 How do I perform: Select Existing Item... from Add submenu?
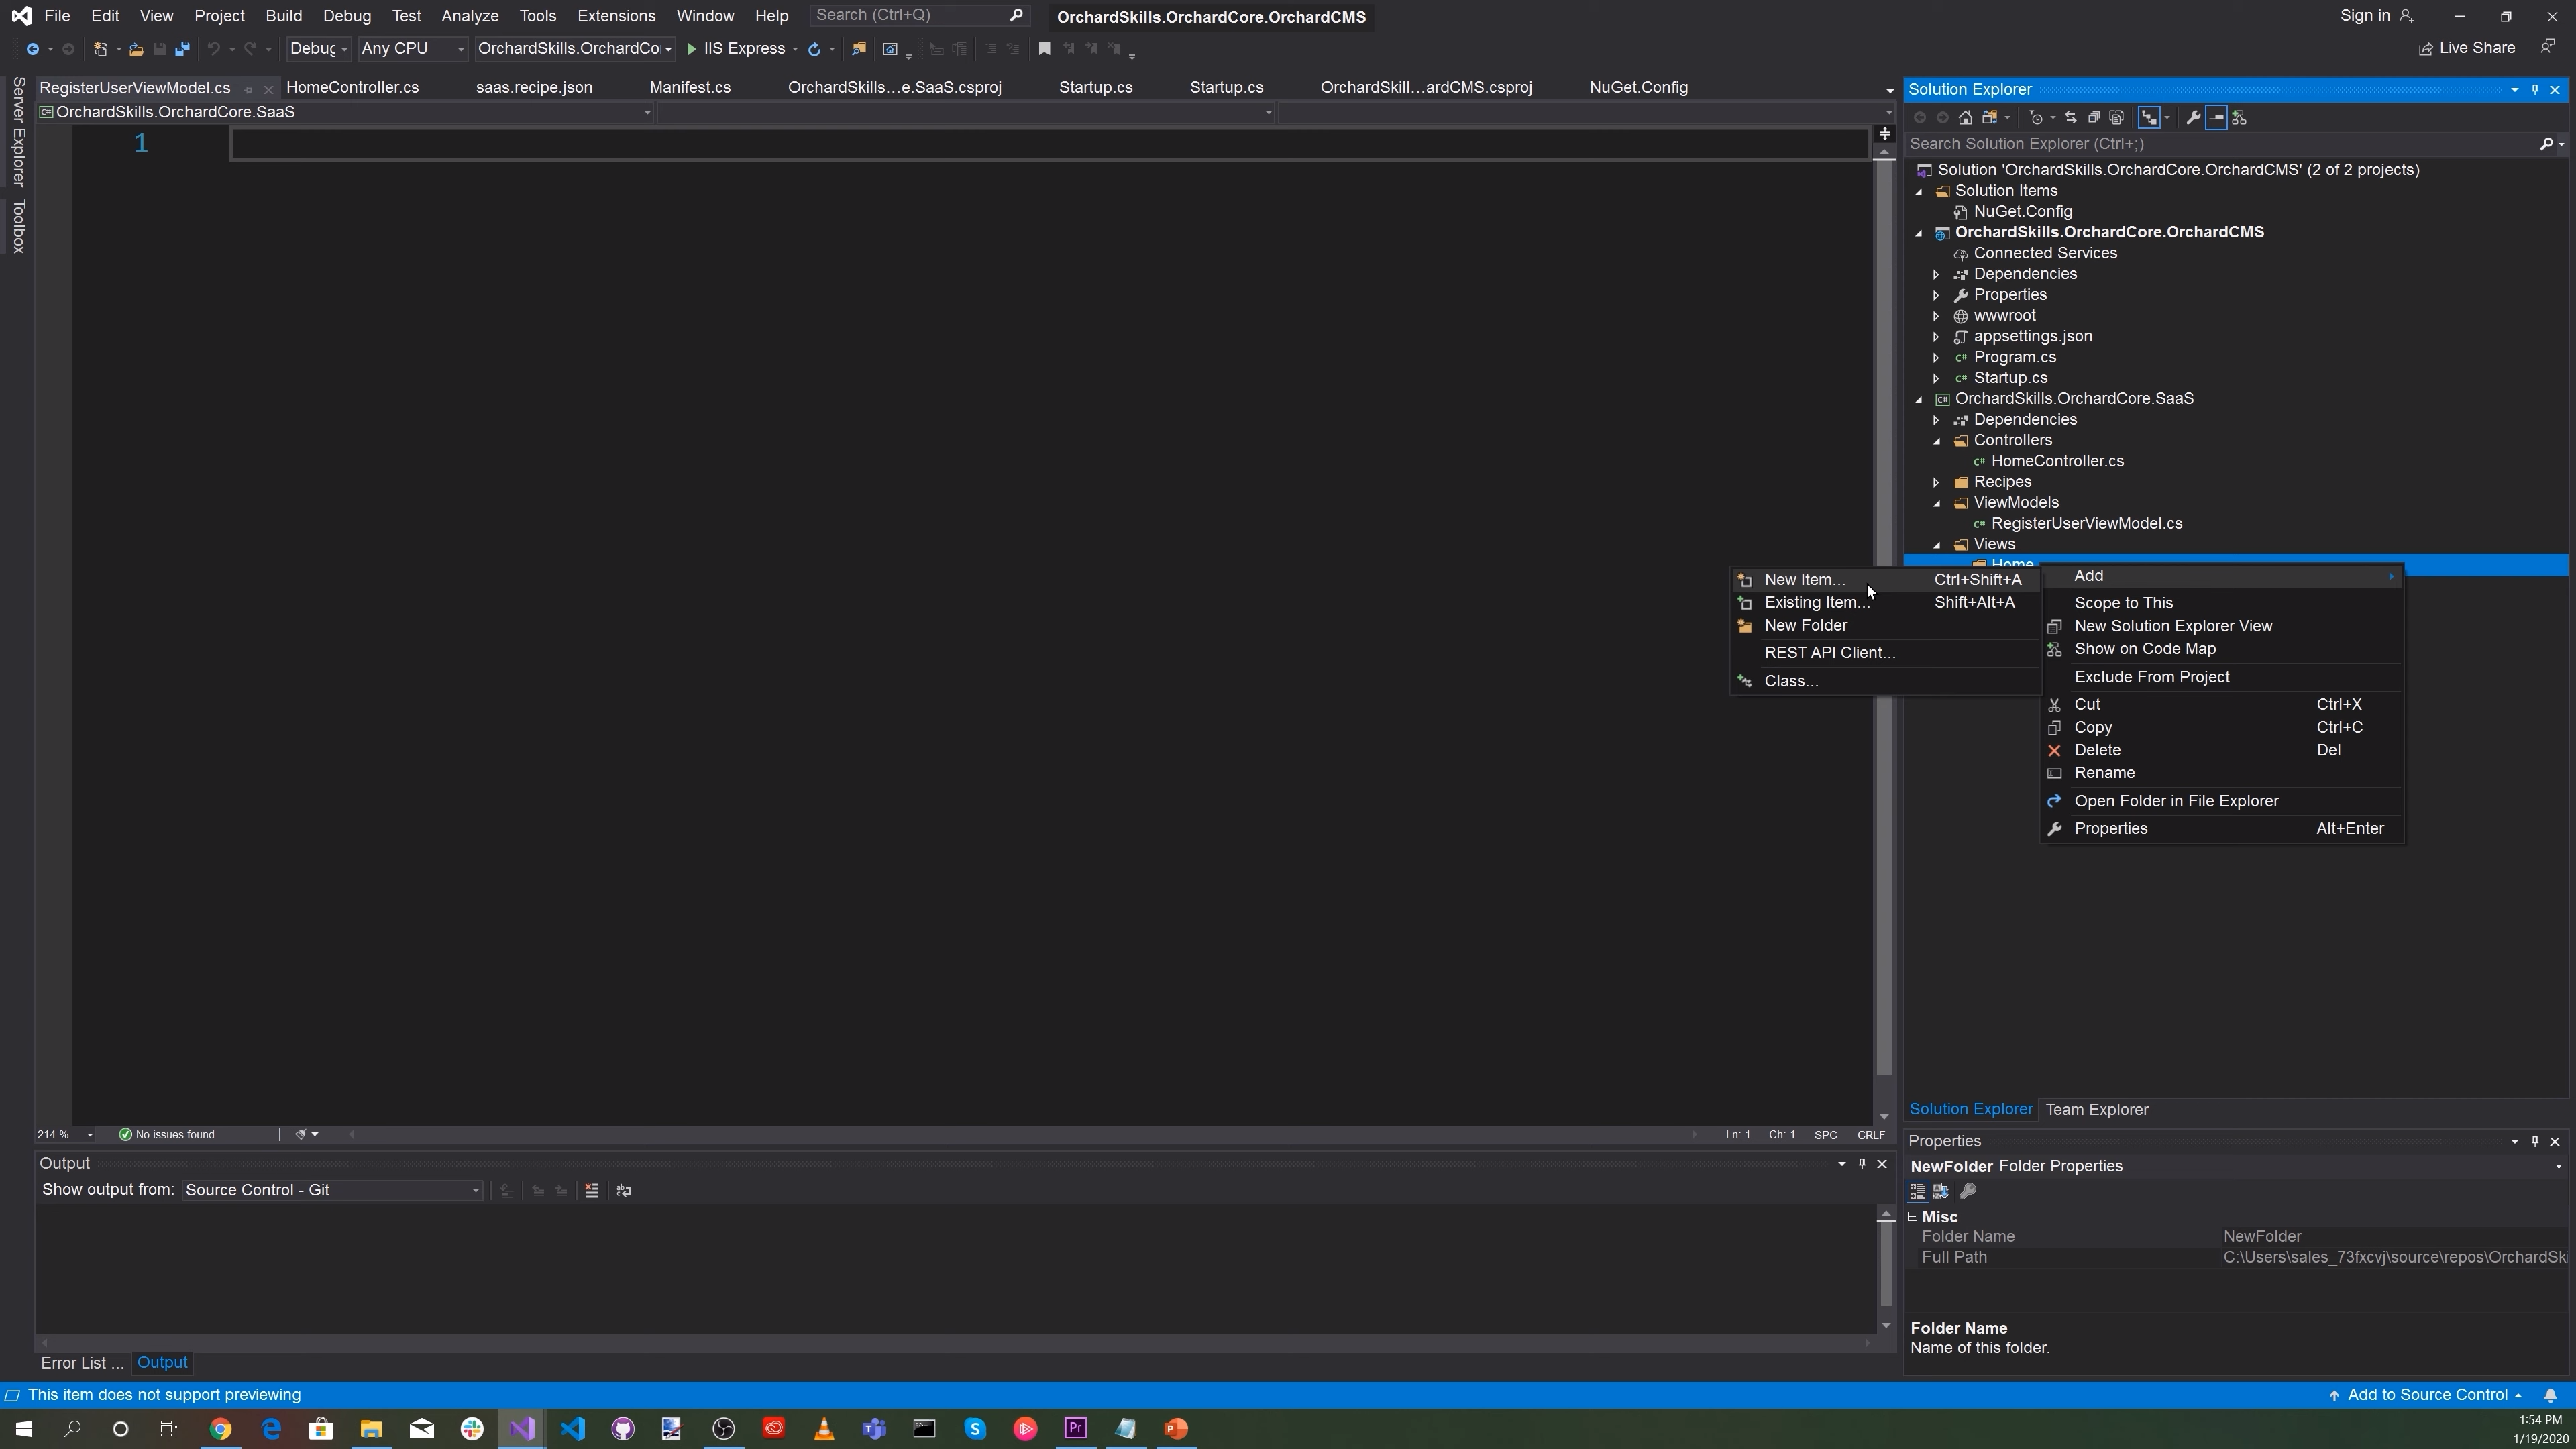click(x=1886, y=603)
